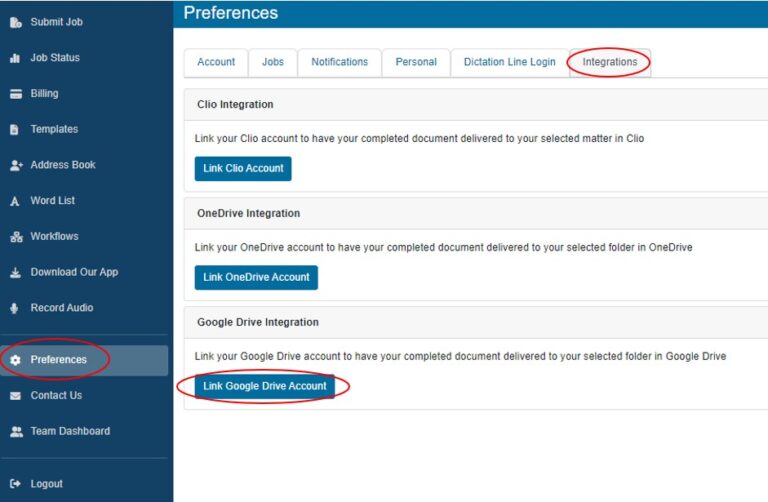Open Workflows via its blocks icon
Viewport: 768px width, 502px height.
coord(16,237)
